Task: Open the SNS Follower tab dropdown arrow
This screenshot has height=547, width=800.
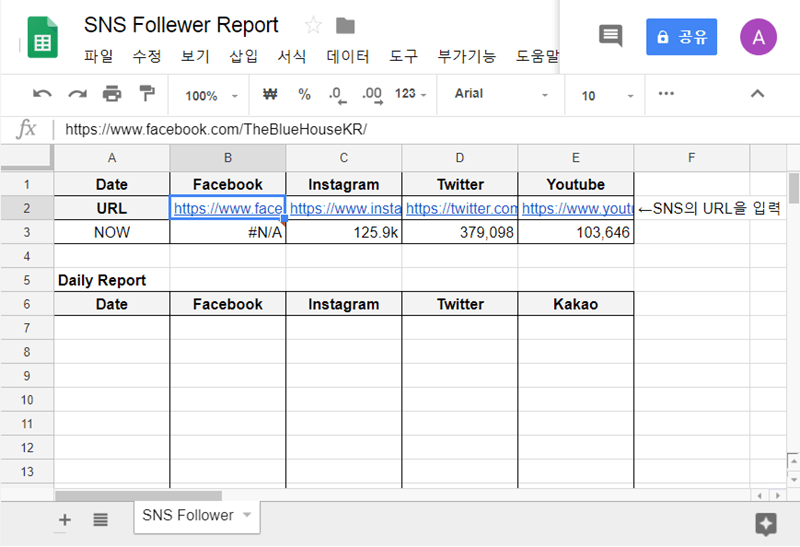Action: [x=247, y=515]
